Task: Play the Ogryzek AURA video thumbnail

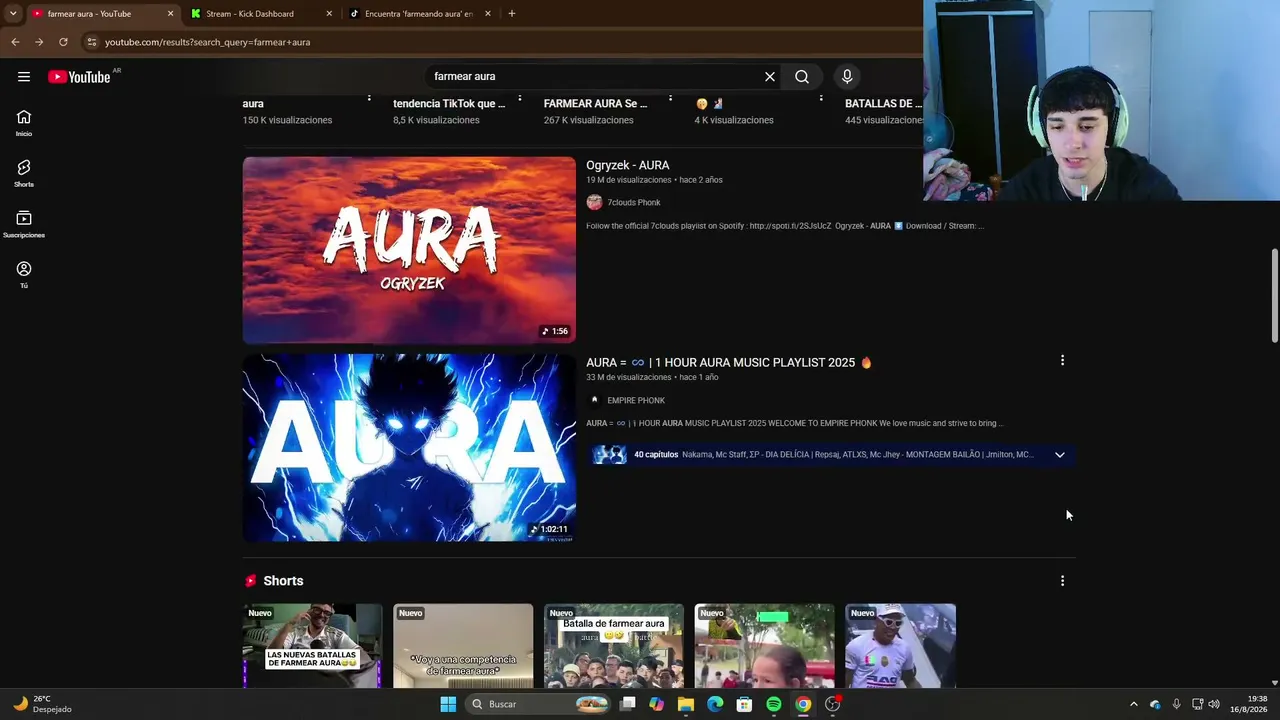Action: pyautogui.click(x=409, y=250)
